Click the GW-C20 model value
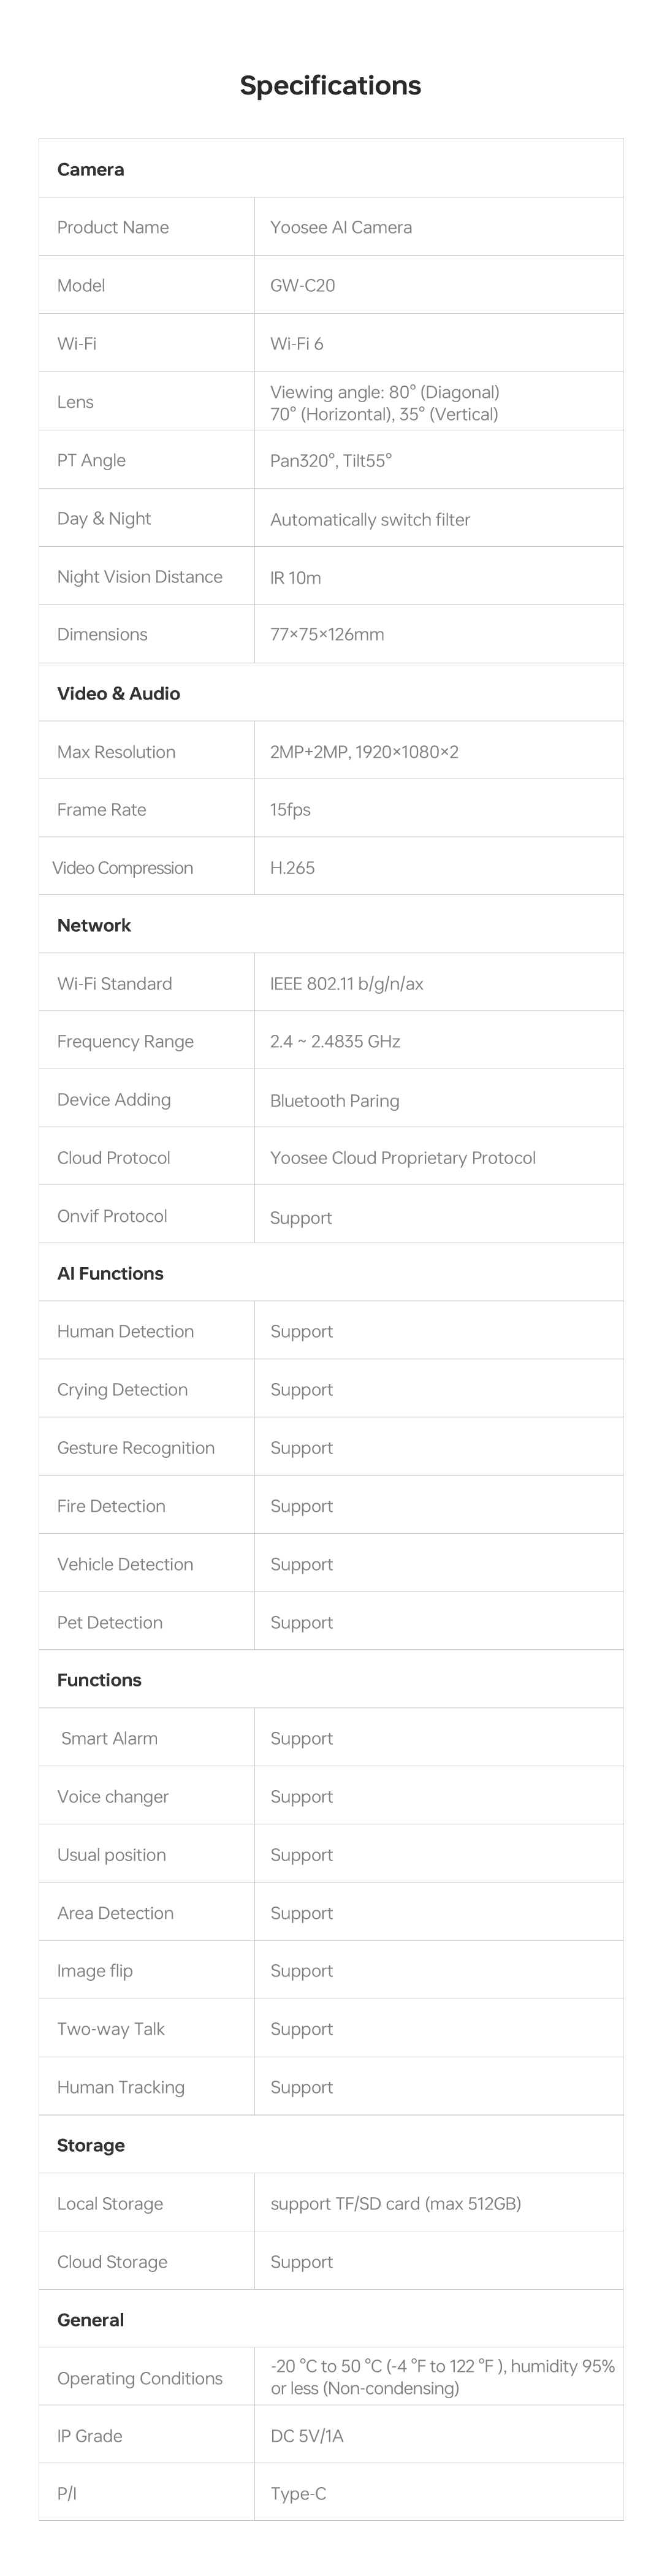Image resolution: width=662 pixels, height=2576 pixels. [x=302, y=285]
